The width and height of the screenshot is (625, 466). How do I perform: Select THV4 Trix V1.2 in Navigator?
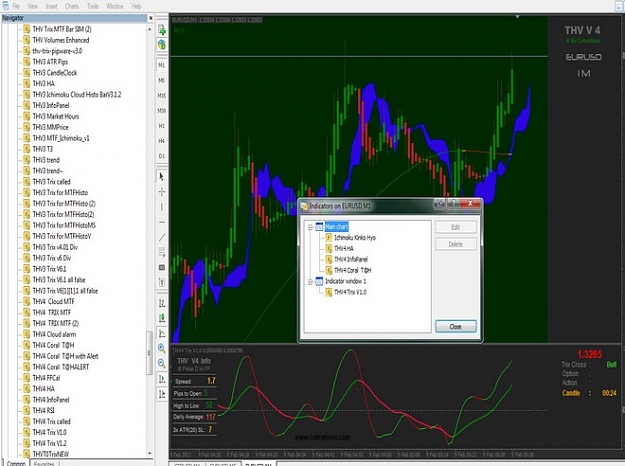49,443
